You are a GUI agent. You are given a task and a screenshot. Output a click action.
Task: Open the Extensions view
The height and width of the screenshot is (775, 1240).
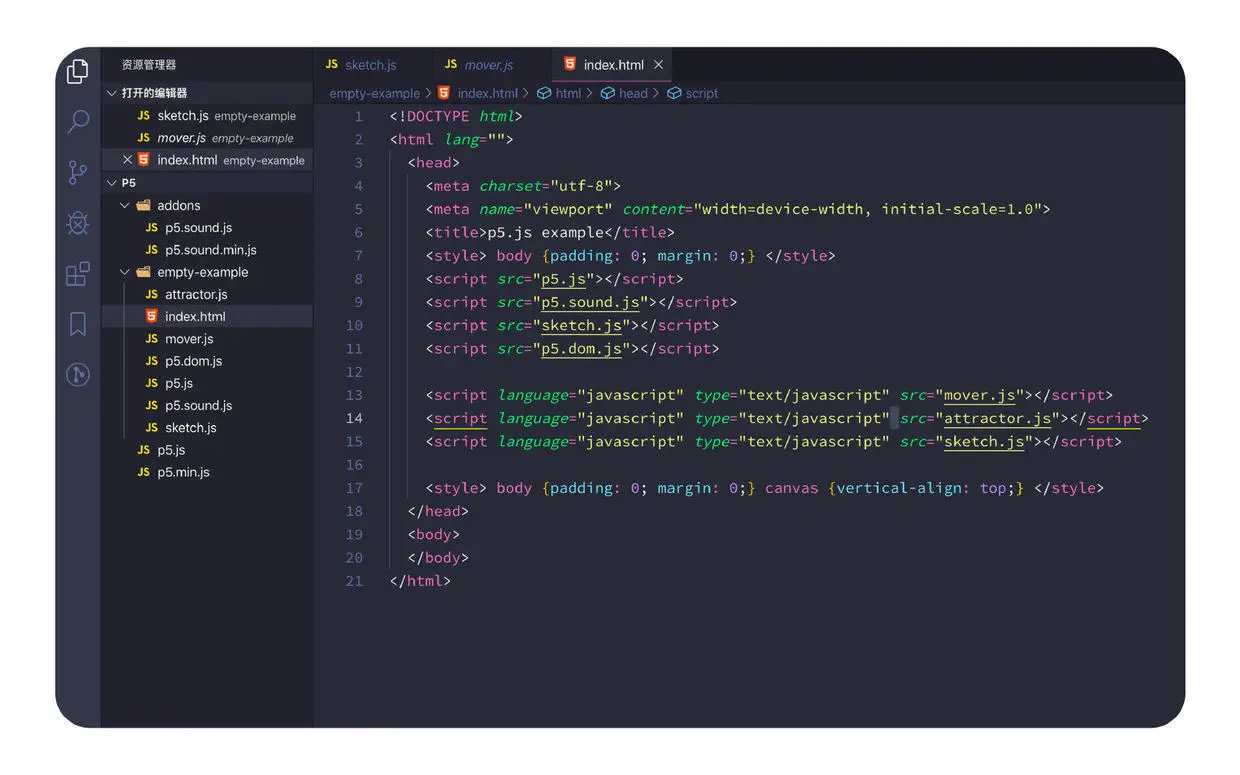point(78,273)
